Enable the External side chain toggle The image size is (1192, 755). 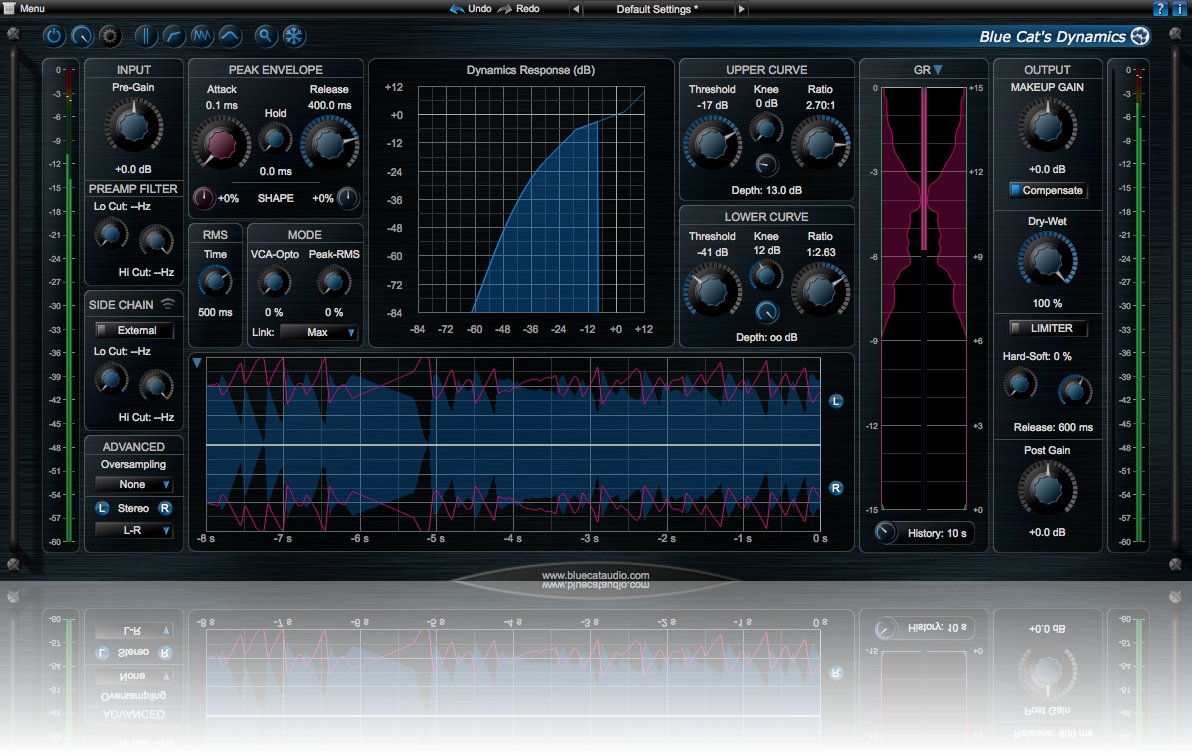(x=135, y=330)
